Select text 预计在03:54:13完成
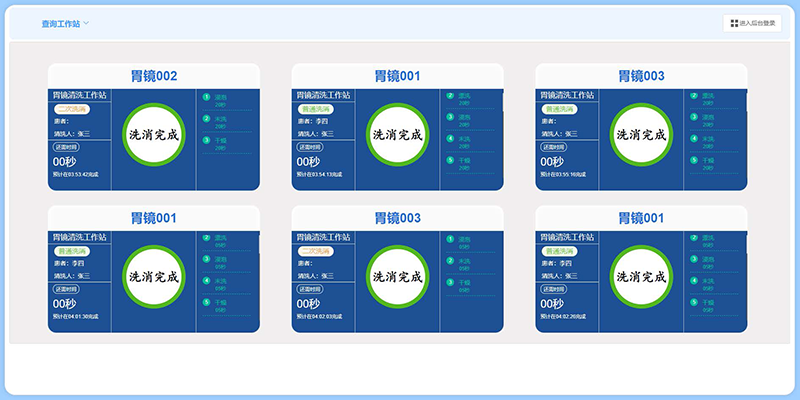800x400 pixels. click(x=319, y=174)
